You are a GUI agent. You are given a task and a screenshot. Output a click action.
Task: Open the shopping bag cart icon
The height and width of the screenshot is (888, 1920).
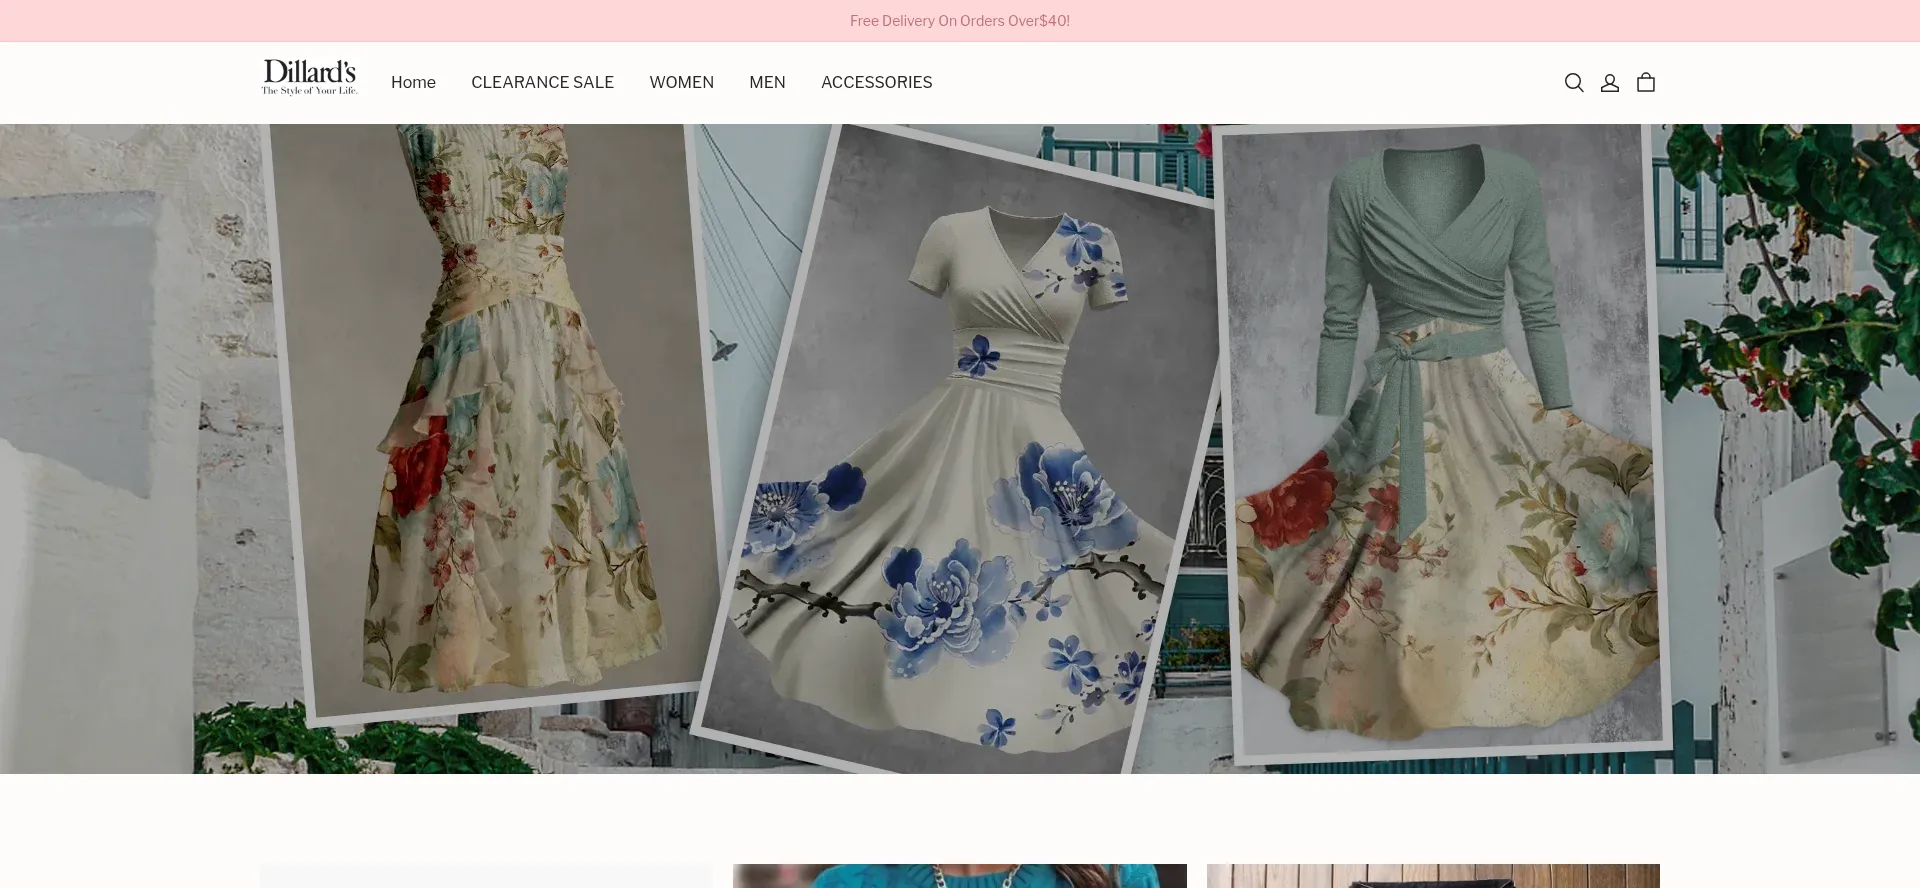coord(1646,83)
